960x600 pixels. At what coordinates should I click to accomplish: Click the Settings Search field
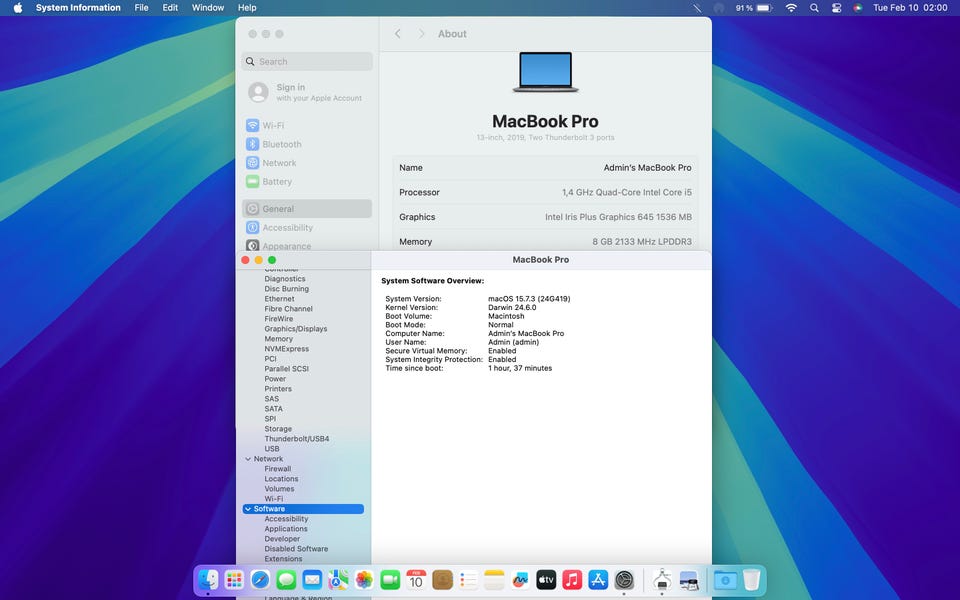coord(307,61)
